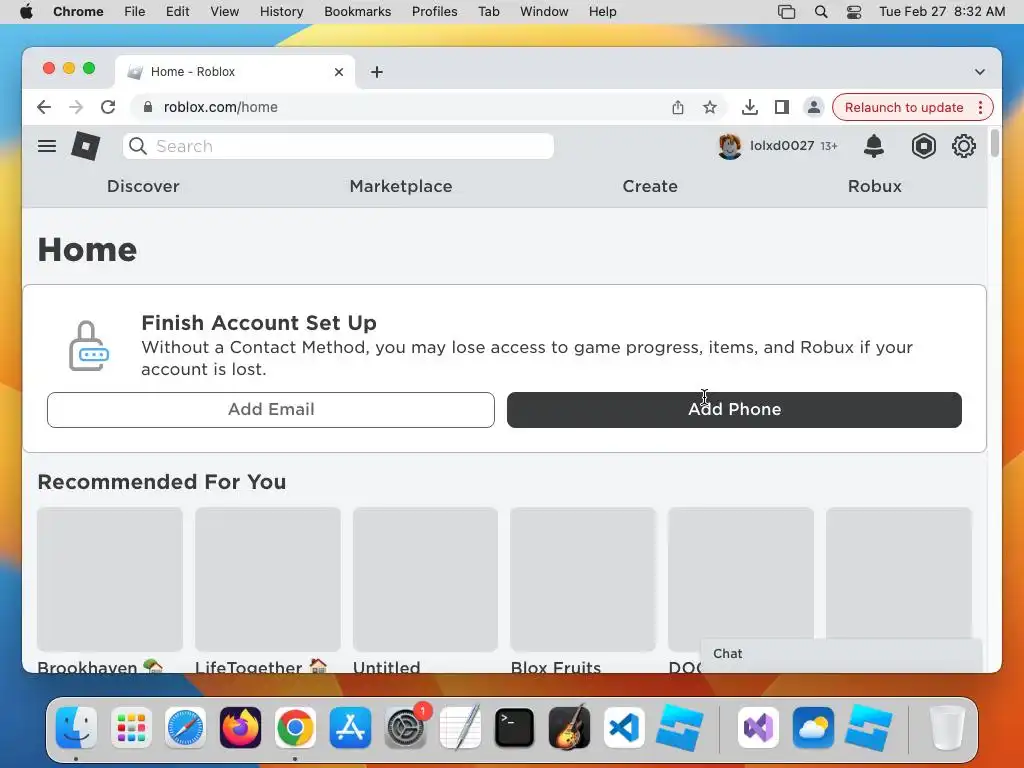This screenshot has width=1024, height=768.
Task: Launch Visual Studio Code from the dock
Action: (x=624, y=727)
